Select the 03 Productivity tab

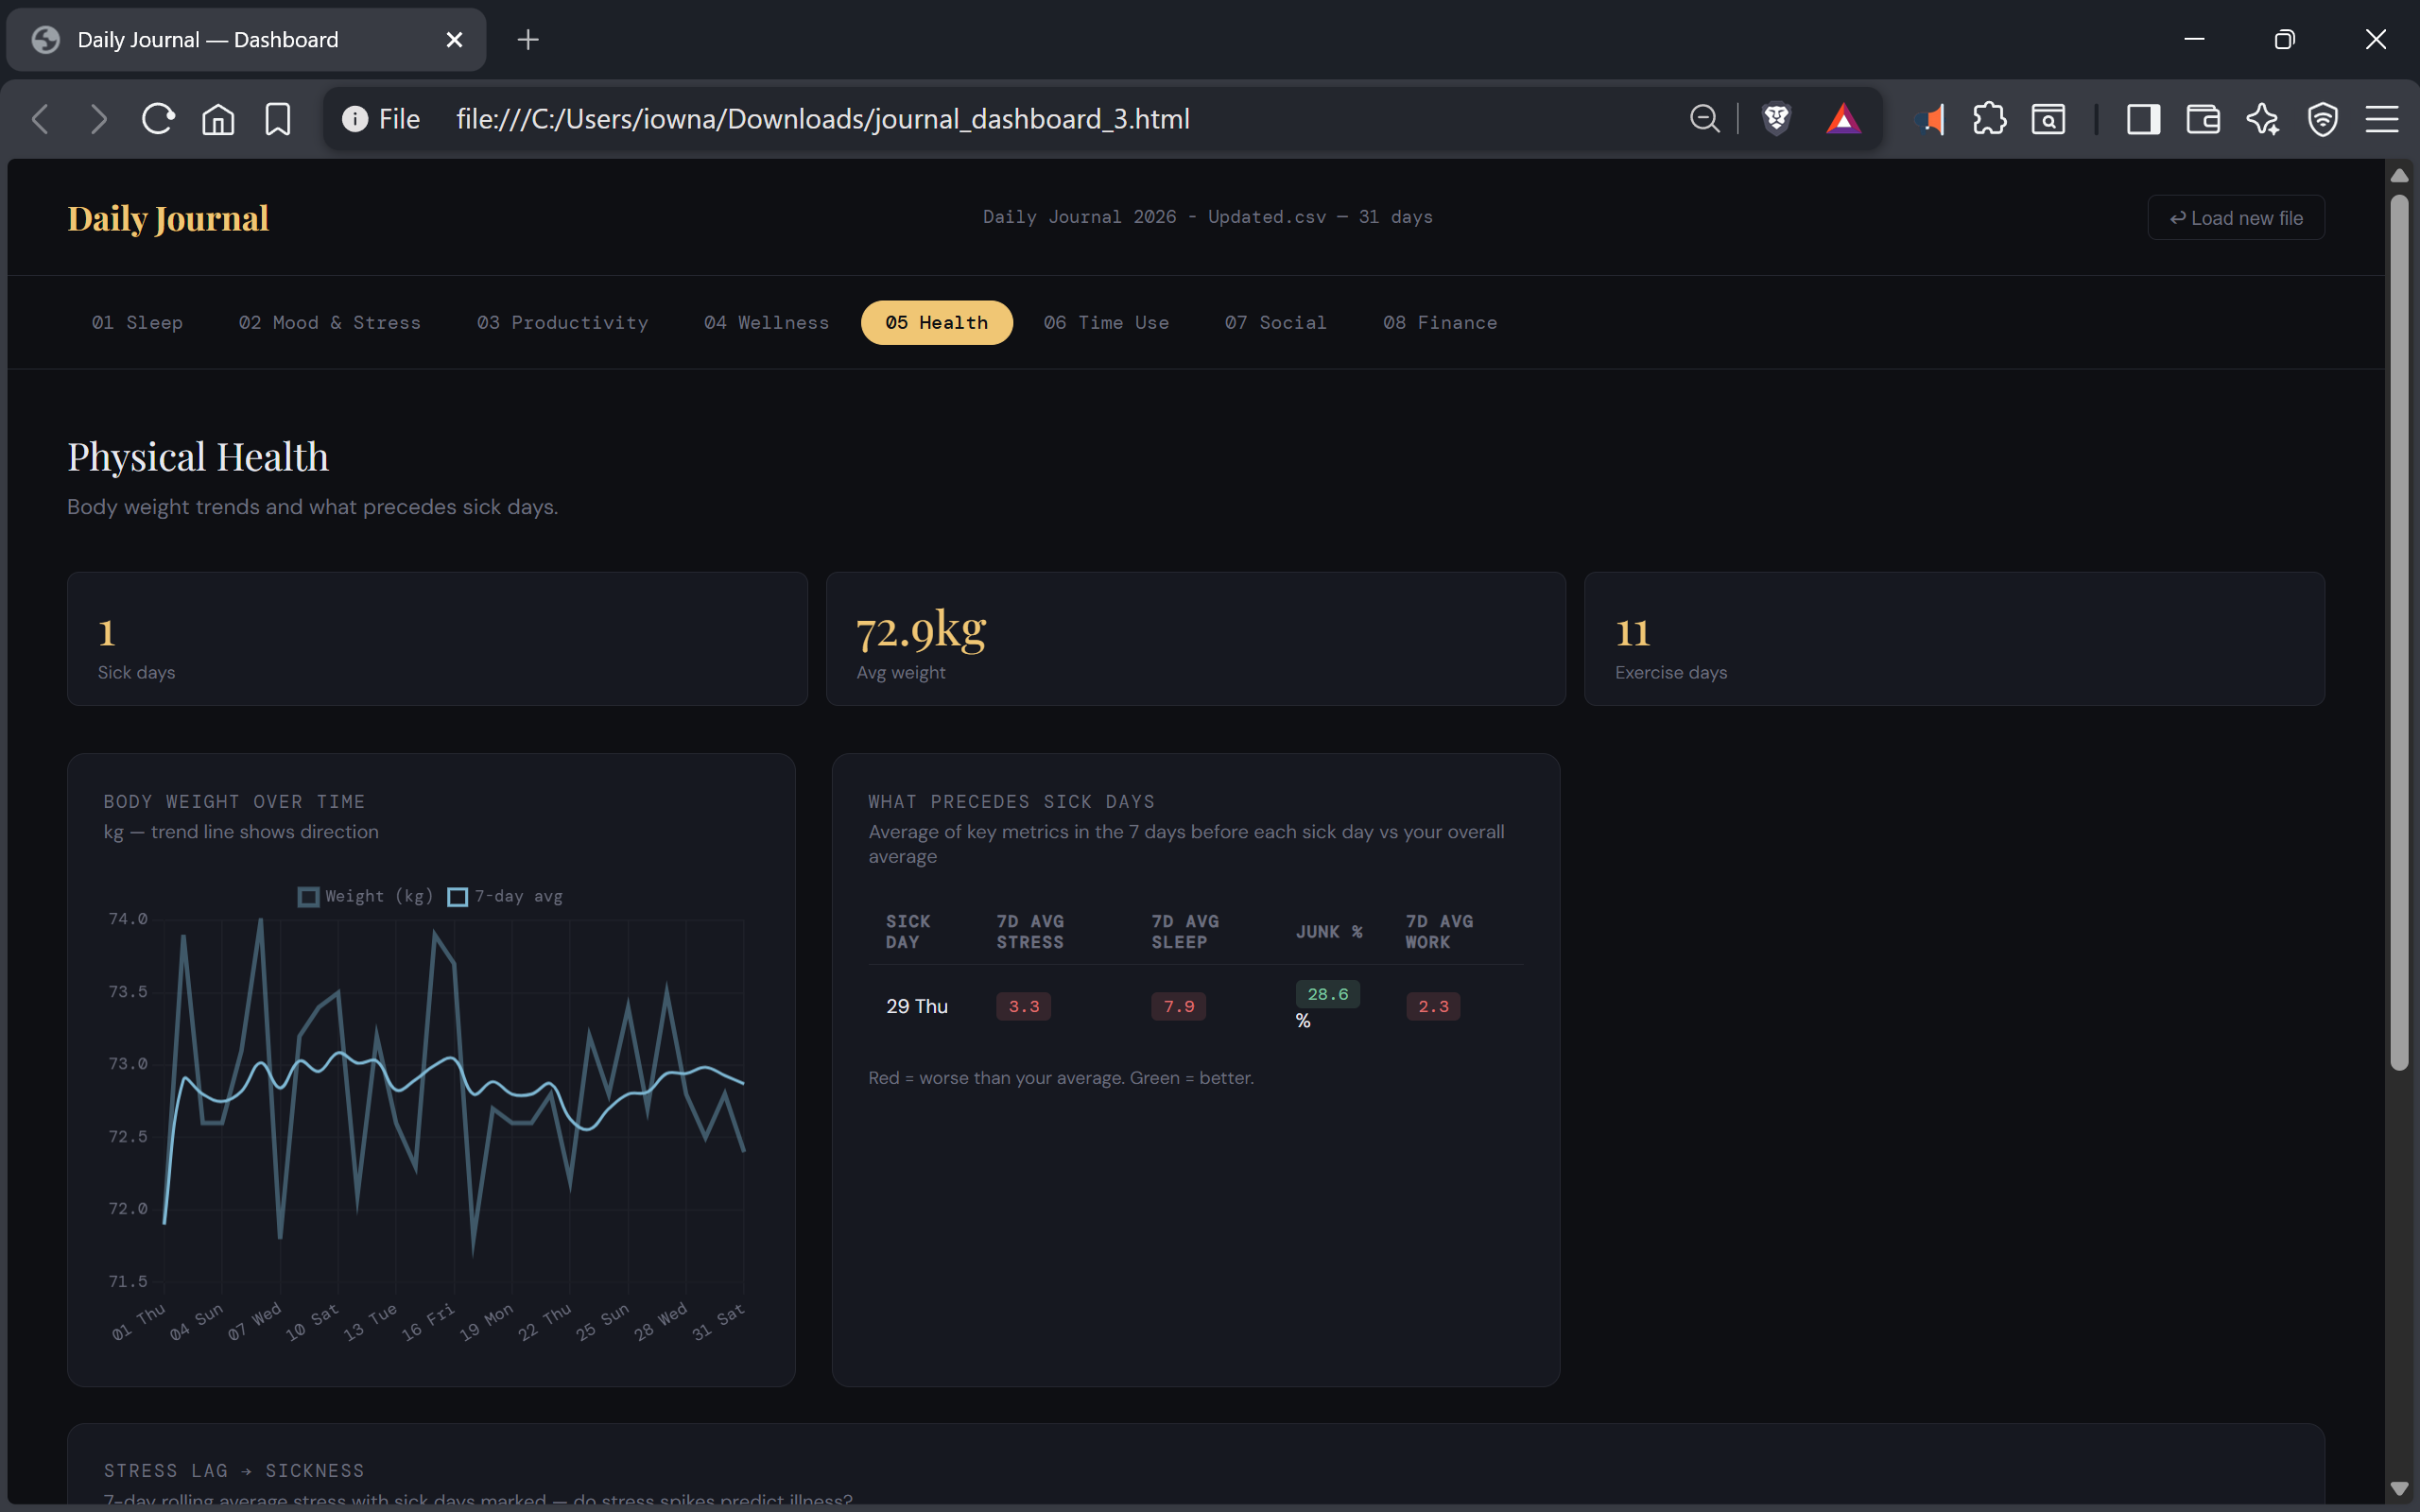click(562, 322)
